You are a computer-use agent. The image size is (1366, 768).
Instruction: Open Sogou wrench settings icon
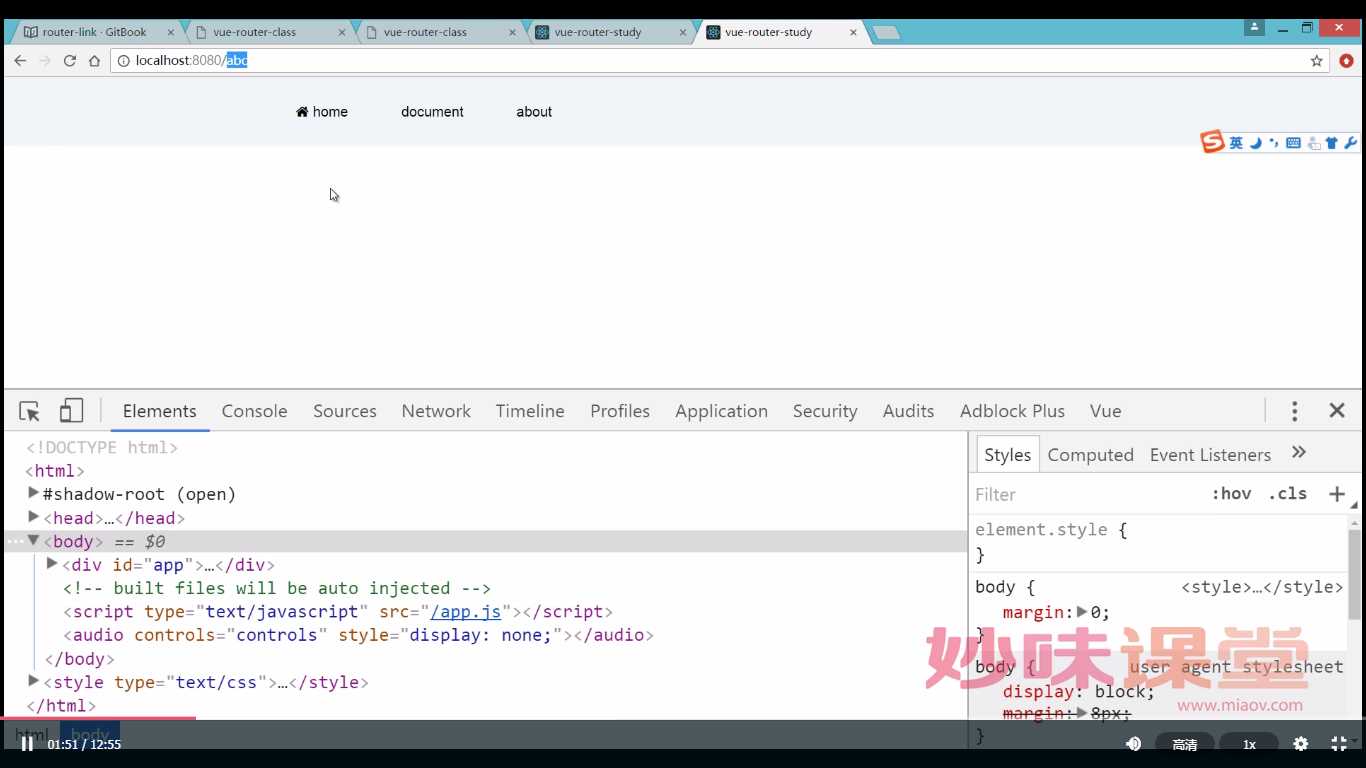pos(1350,143)
